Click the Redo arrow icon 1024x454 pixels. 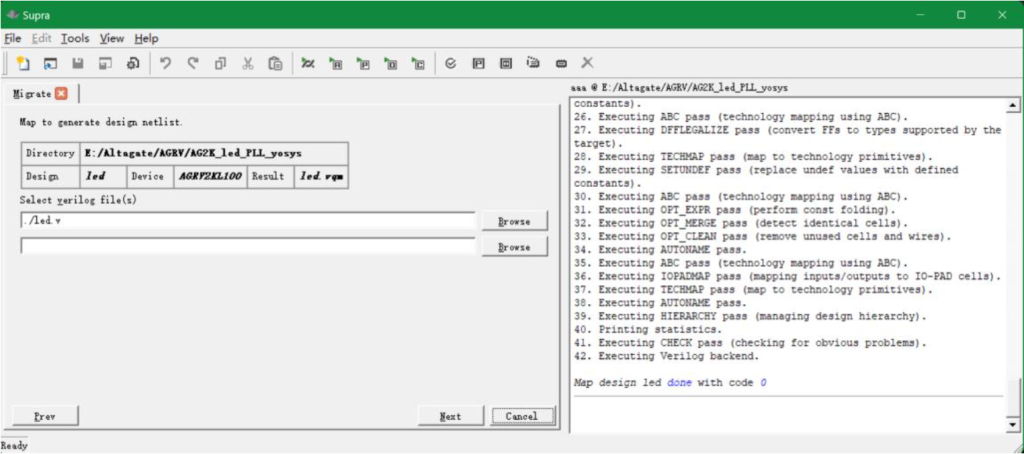pos(193,63)
